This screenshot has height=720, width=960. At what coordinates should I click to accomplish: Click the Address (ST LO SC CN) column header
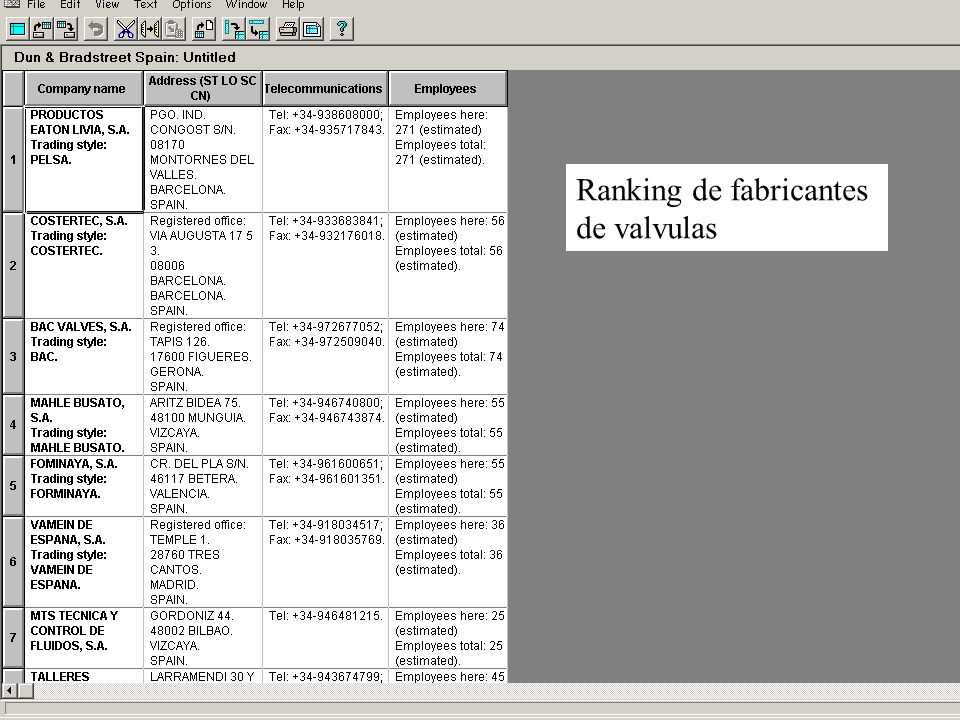(x=203, y=88)
